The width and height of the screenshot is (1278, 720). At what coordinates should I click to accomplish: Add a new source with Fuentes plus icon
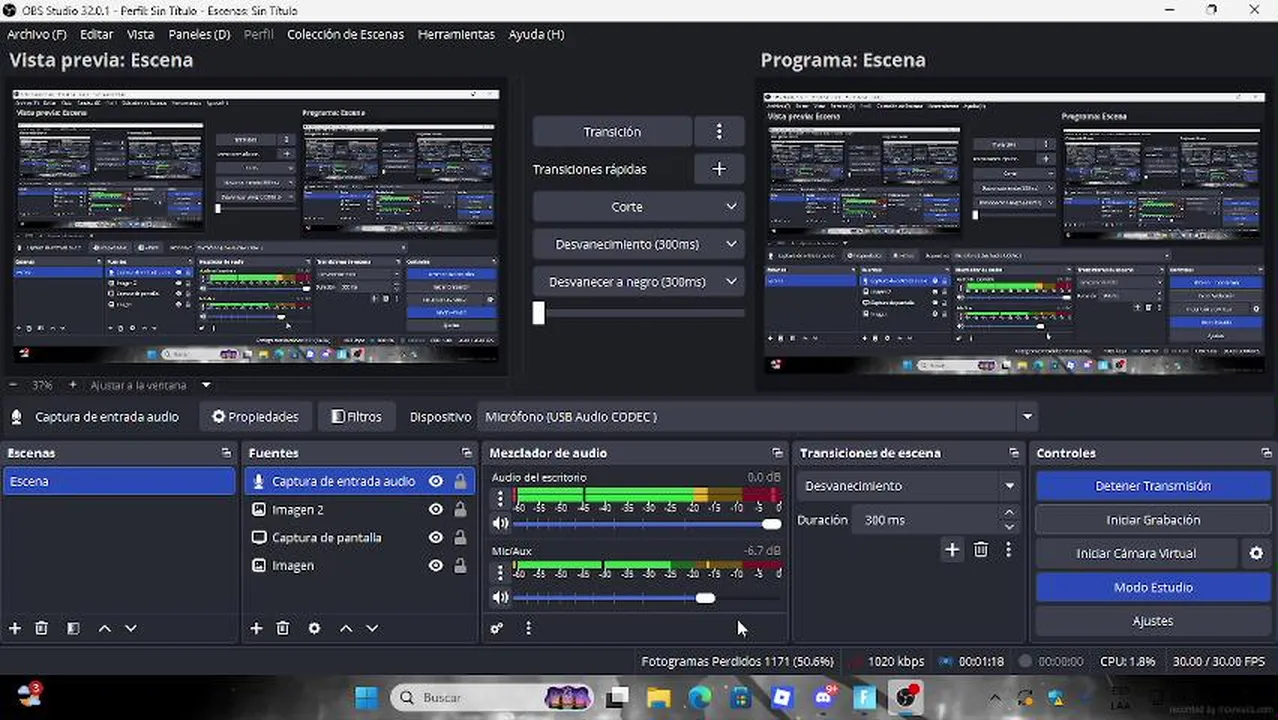pyautogui.click(x=256, y=628)
